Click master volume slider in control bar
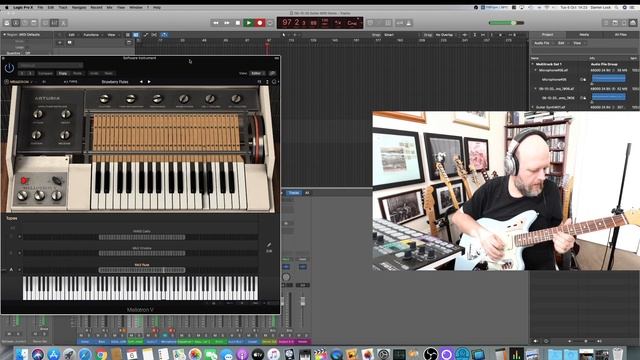Image resolution: width=640 pixels, height=360 pixels. pyautogui.click(x=506, y=23)
